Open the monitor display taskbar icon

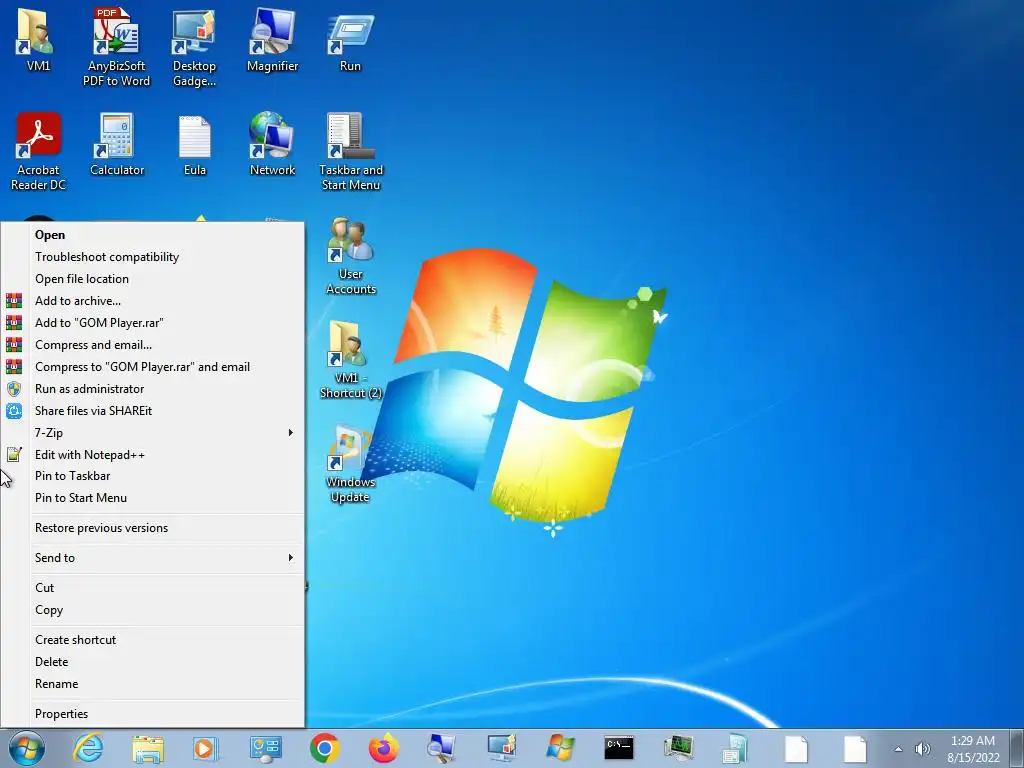tap(501, 748)
